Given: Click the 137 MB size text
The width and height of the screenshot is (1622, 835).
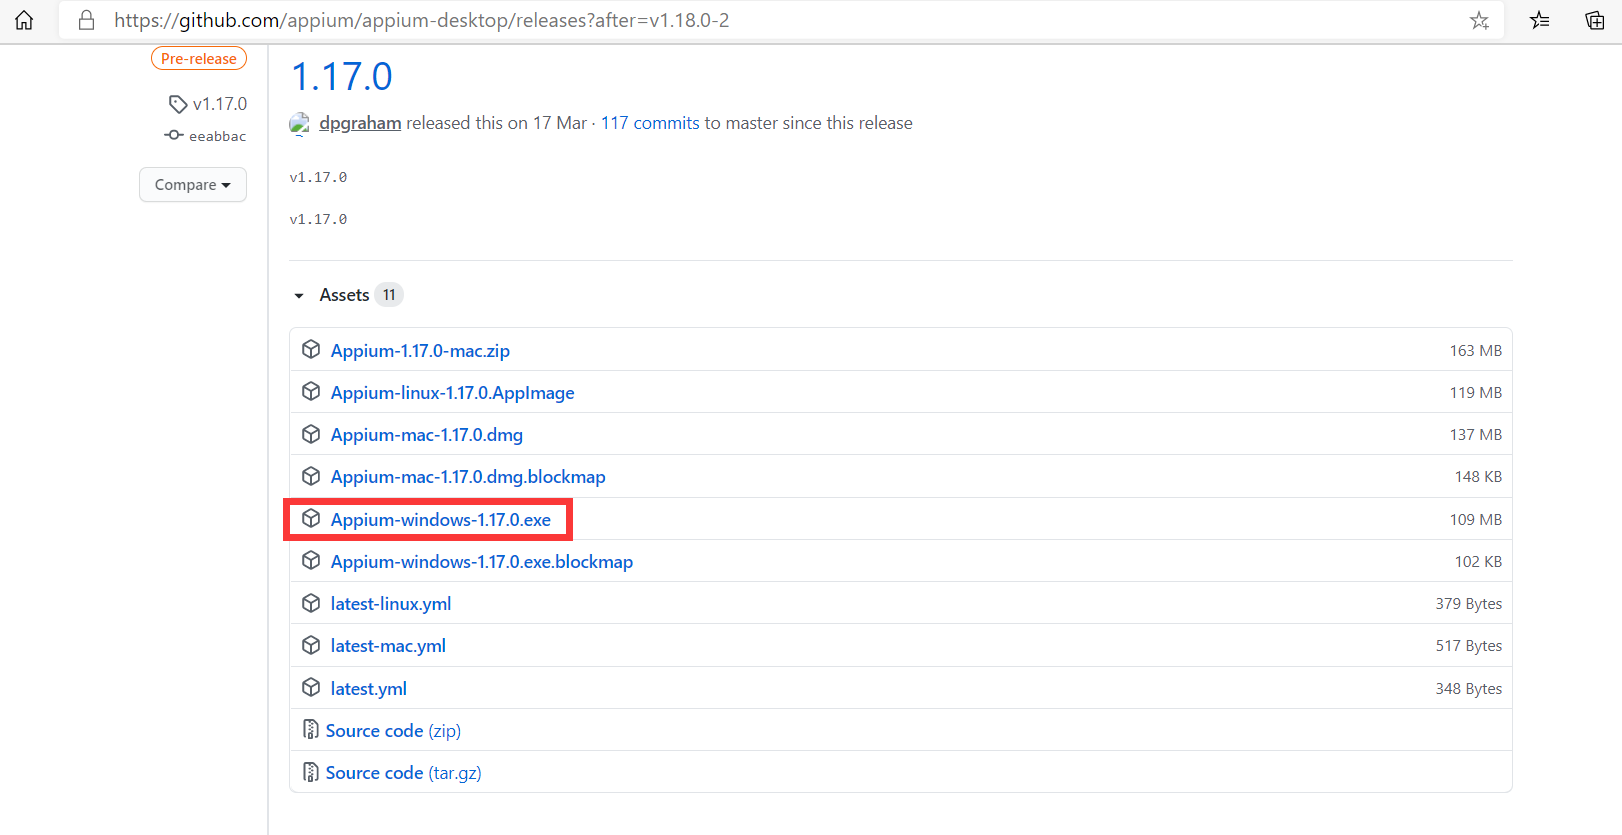Looking at the screenshot, I should click(x=1476, y=435).
